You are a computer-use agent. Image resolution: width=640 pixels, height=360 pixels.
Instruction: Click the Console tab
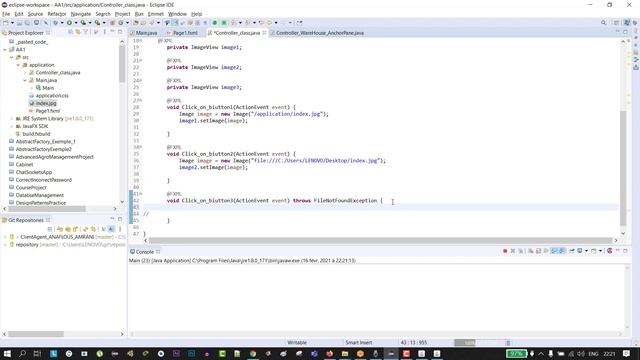144,252
